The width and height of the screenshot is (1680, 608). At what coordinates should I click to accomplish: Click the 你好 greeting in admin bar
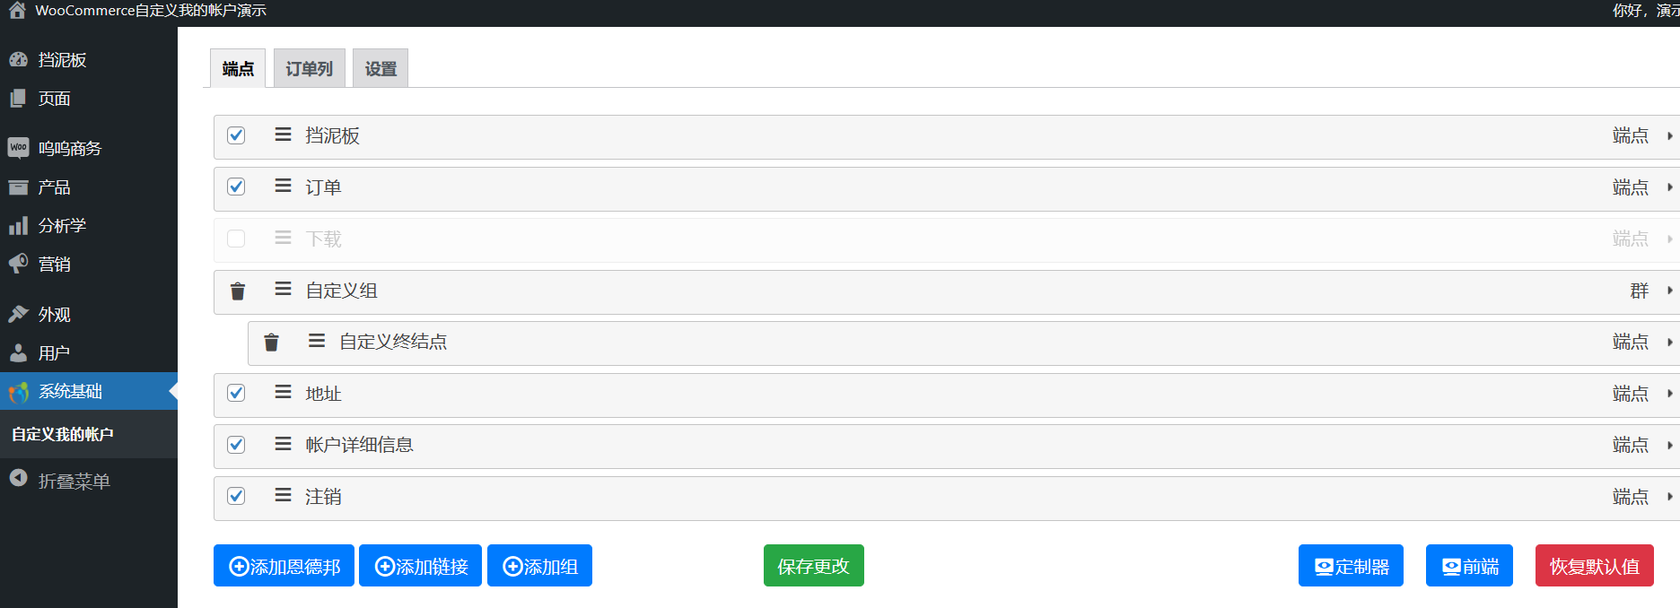coord(1646,10)
